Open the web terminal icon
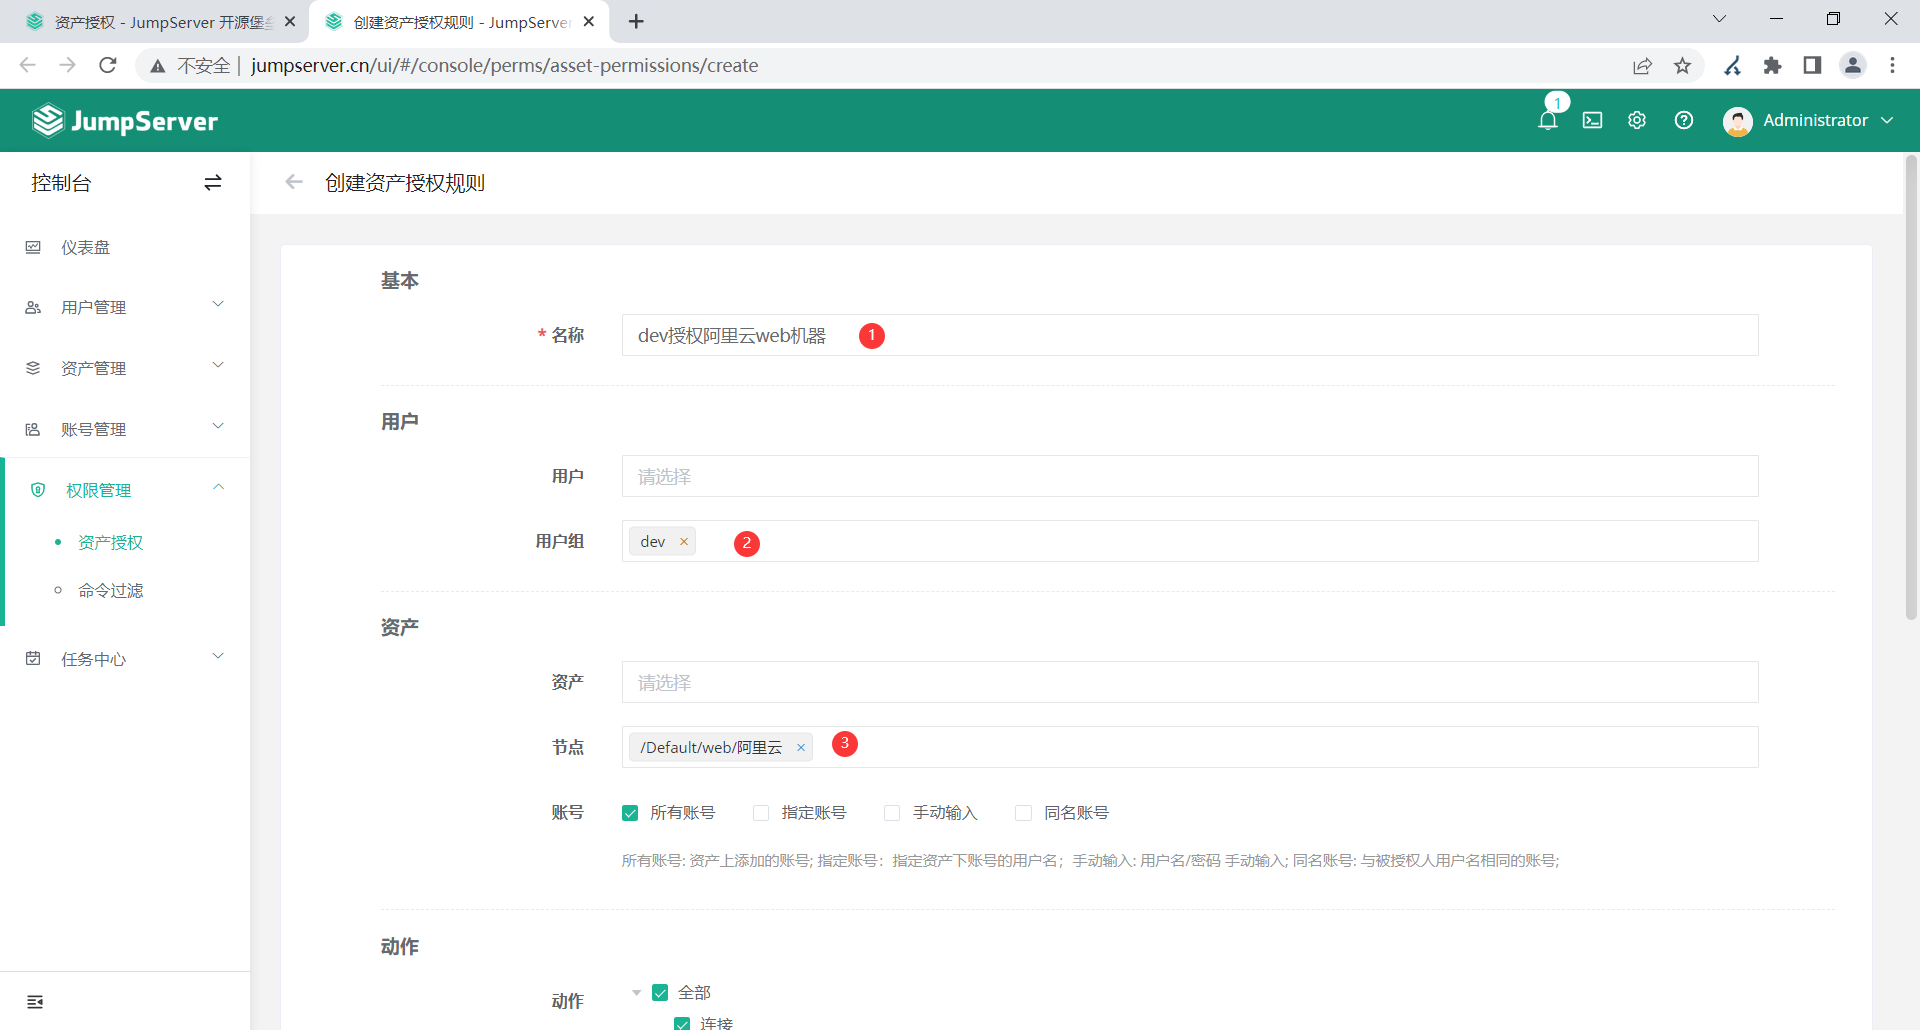This screenshot has width=1920, height=1030. 1592,120
